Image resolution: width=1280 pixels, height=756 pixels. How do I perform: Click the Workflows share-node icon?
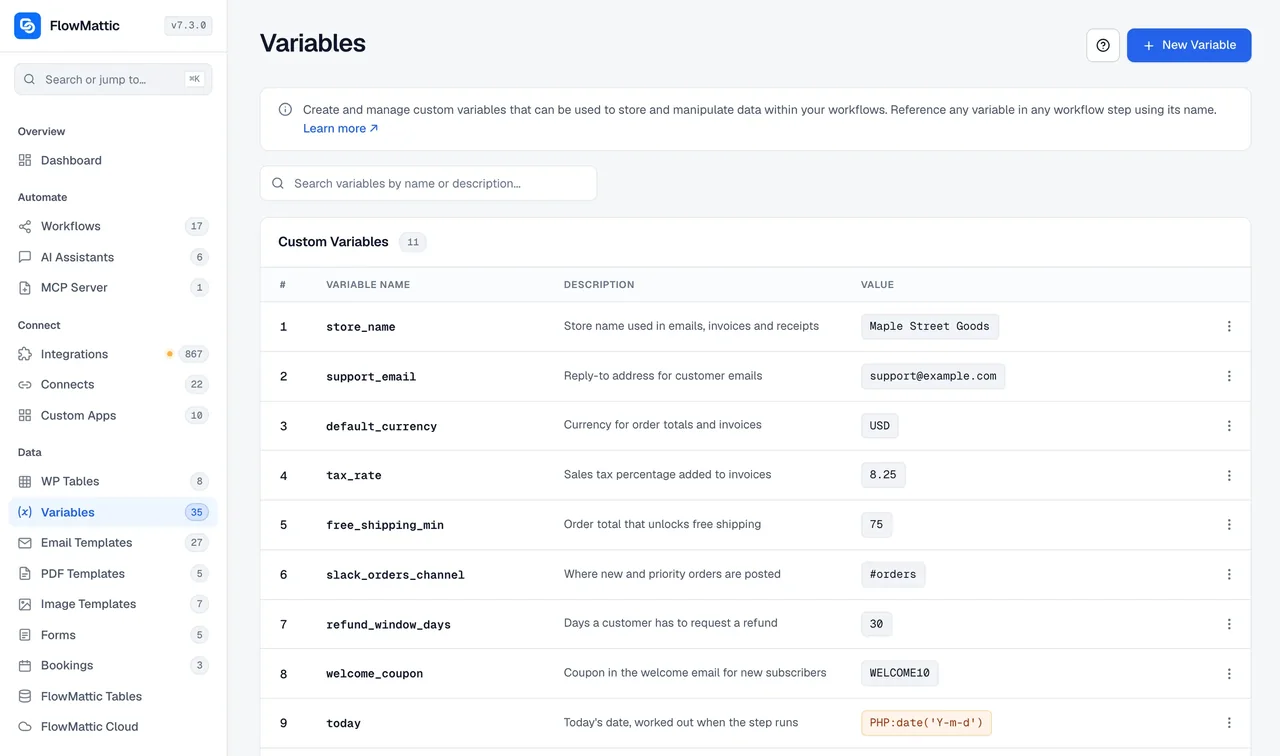[25, 226]
